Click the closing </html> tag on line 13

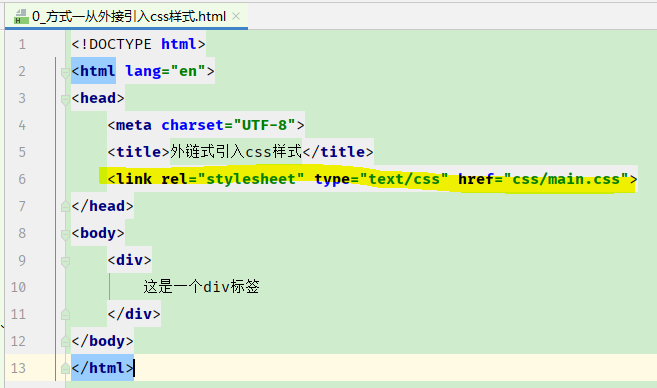tap(103, 368)
